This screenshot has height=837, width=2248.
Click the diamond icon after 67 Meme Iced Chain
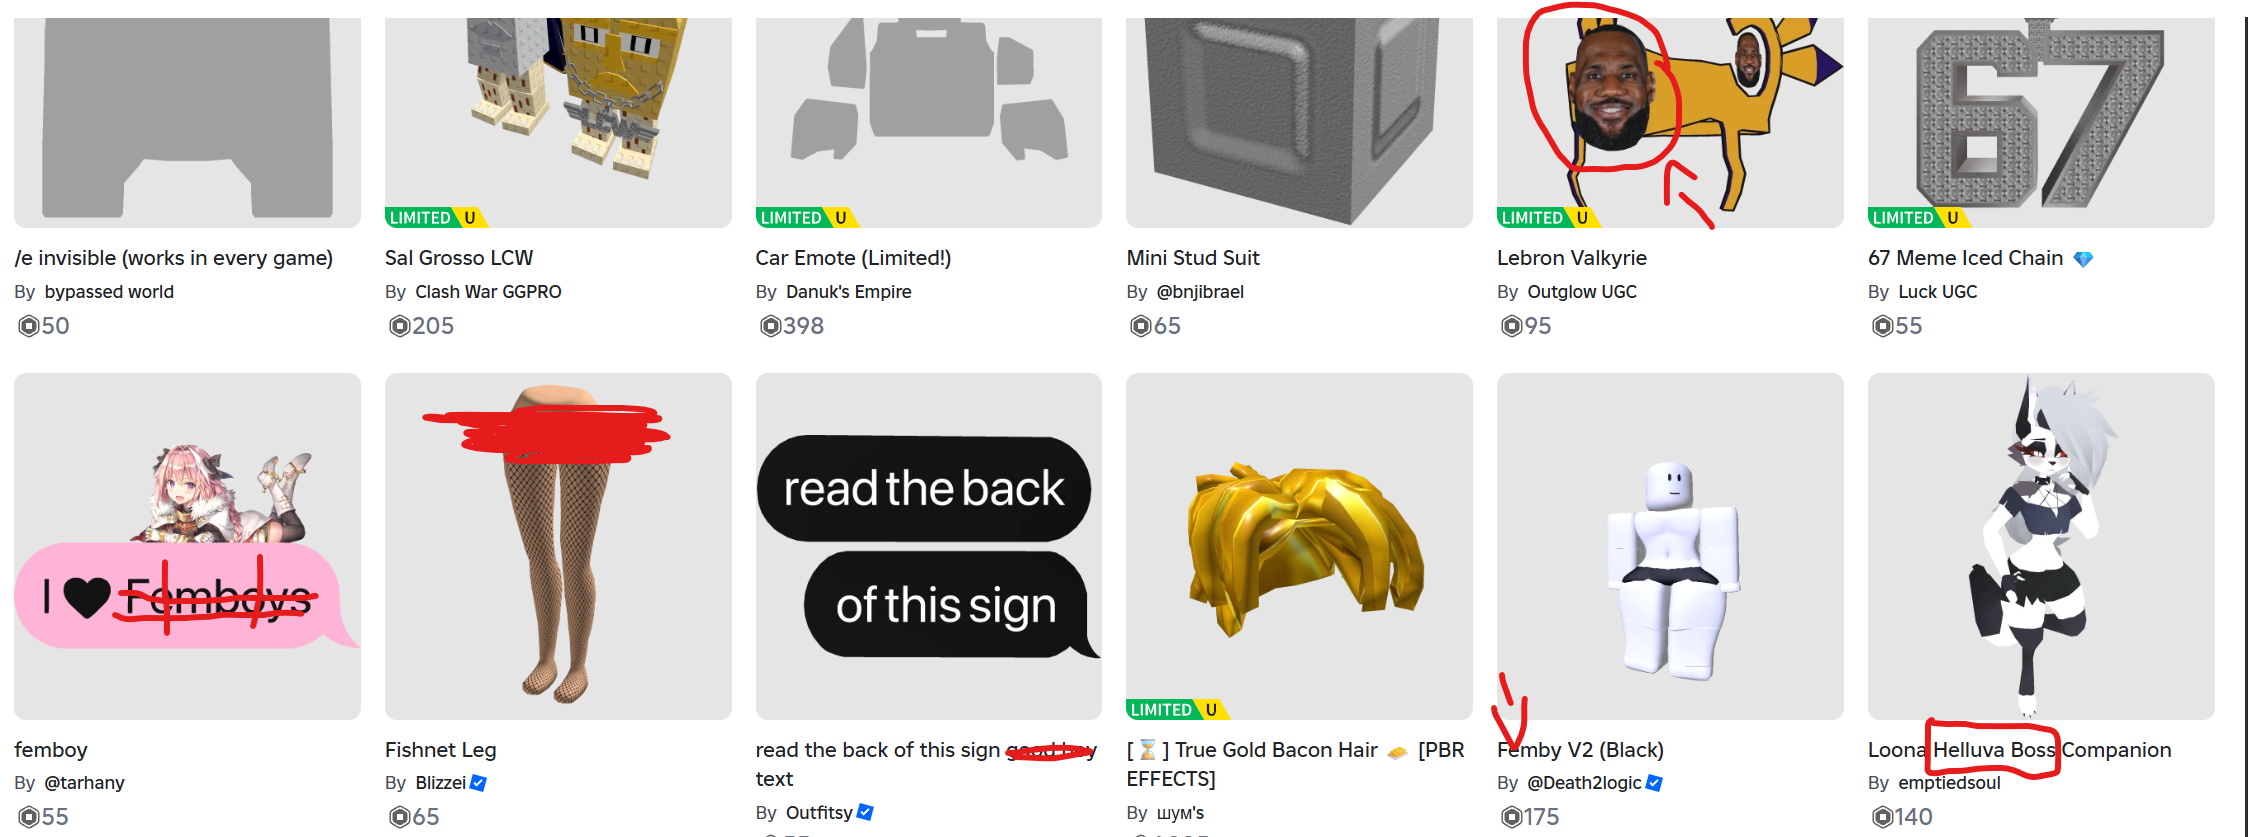pyautogui.click(x=2083, y=259)
